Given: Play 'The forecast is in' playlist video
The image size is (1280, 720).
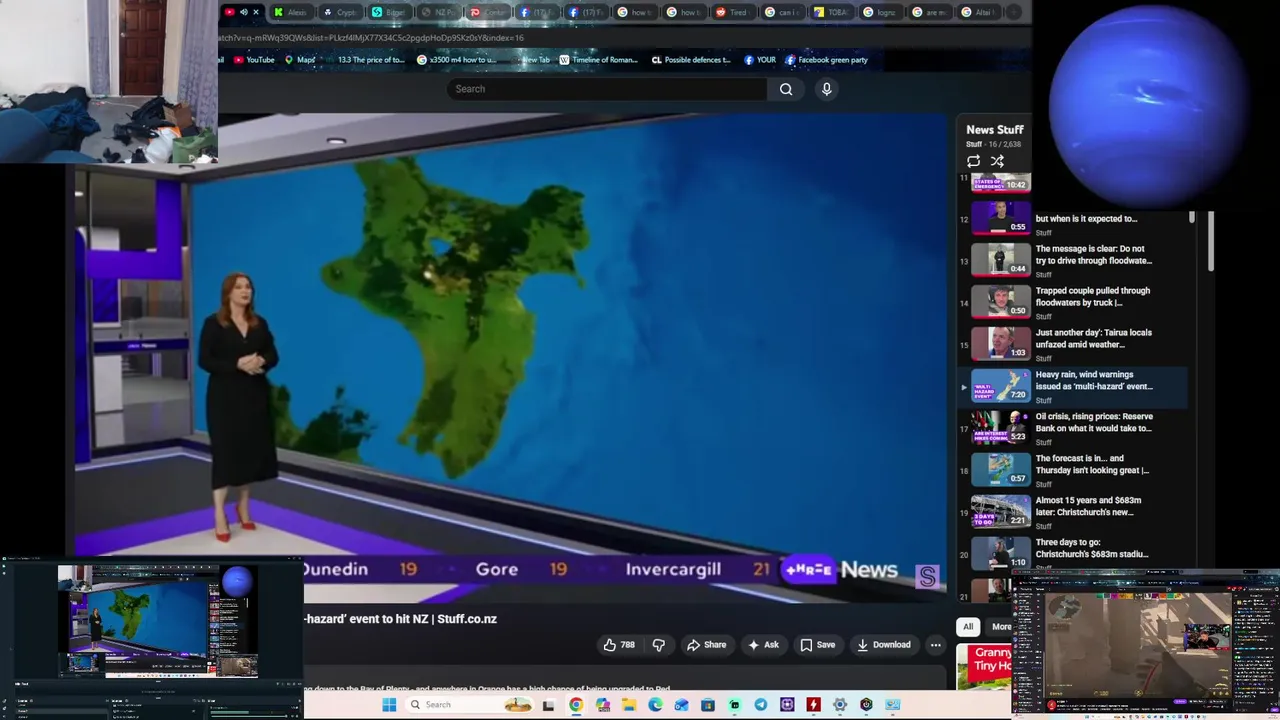Looking at the screenshot, I should [x=1075, y=470].
